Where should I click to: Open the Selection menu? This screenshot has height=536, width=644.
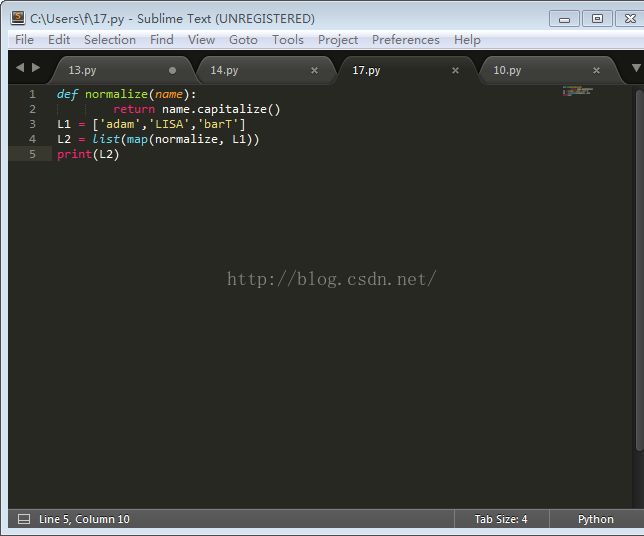click(x=110, y=40)
